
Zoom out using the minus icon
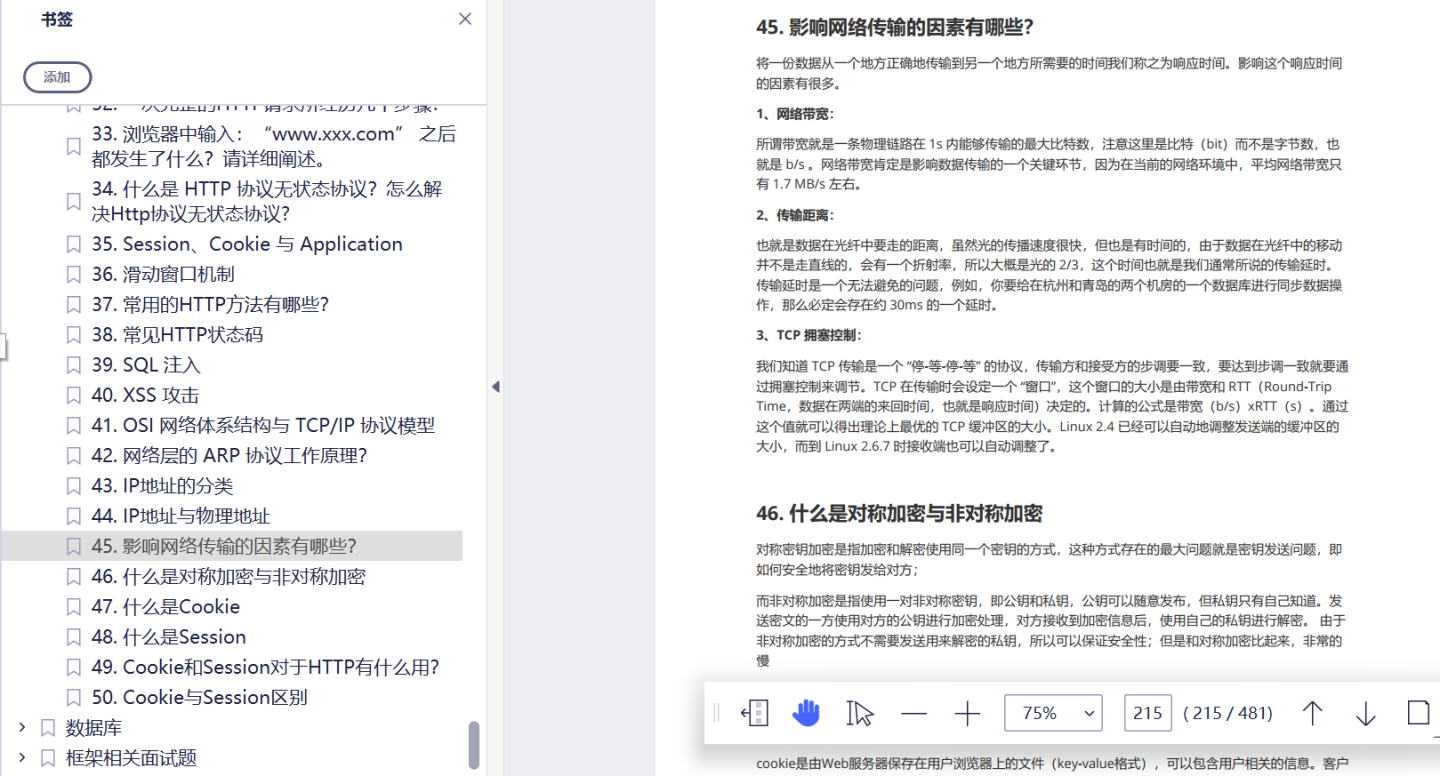pos(914,713)
